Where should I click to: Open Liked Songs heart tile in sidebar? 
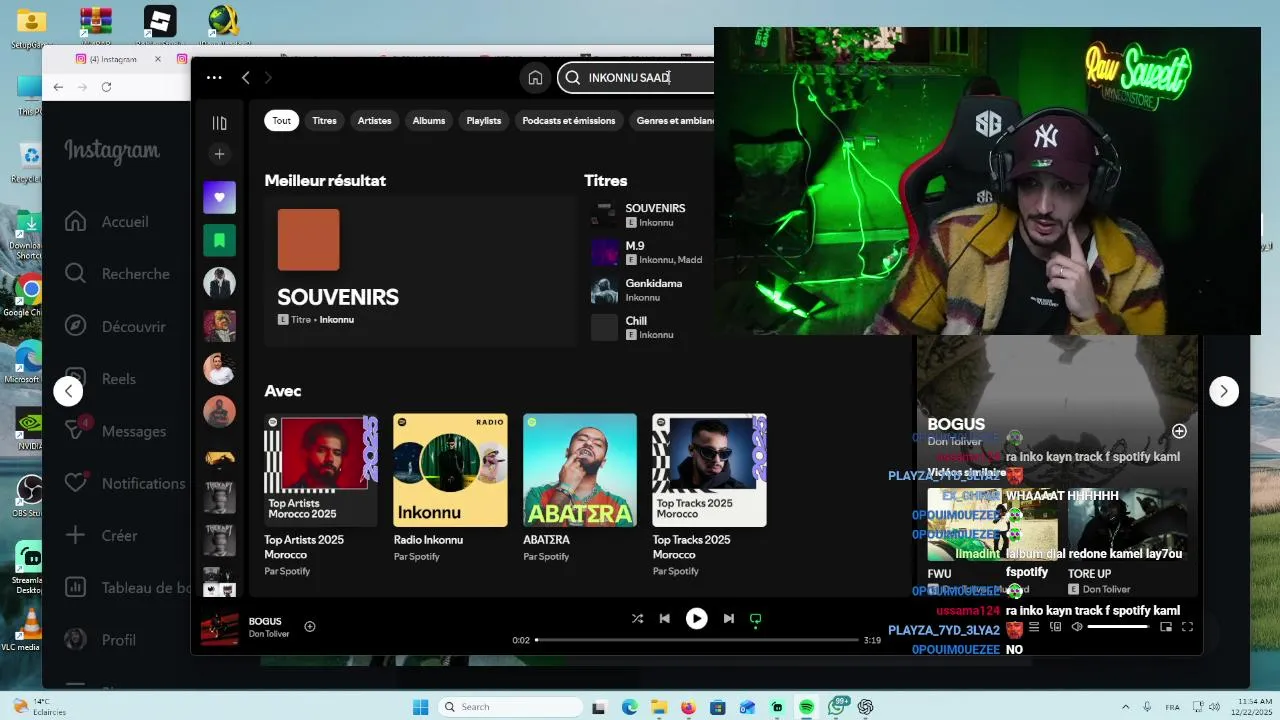220,197
